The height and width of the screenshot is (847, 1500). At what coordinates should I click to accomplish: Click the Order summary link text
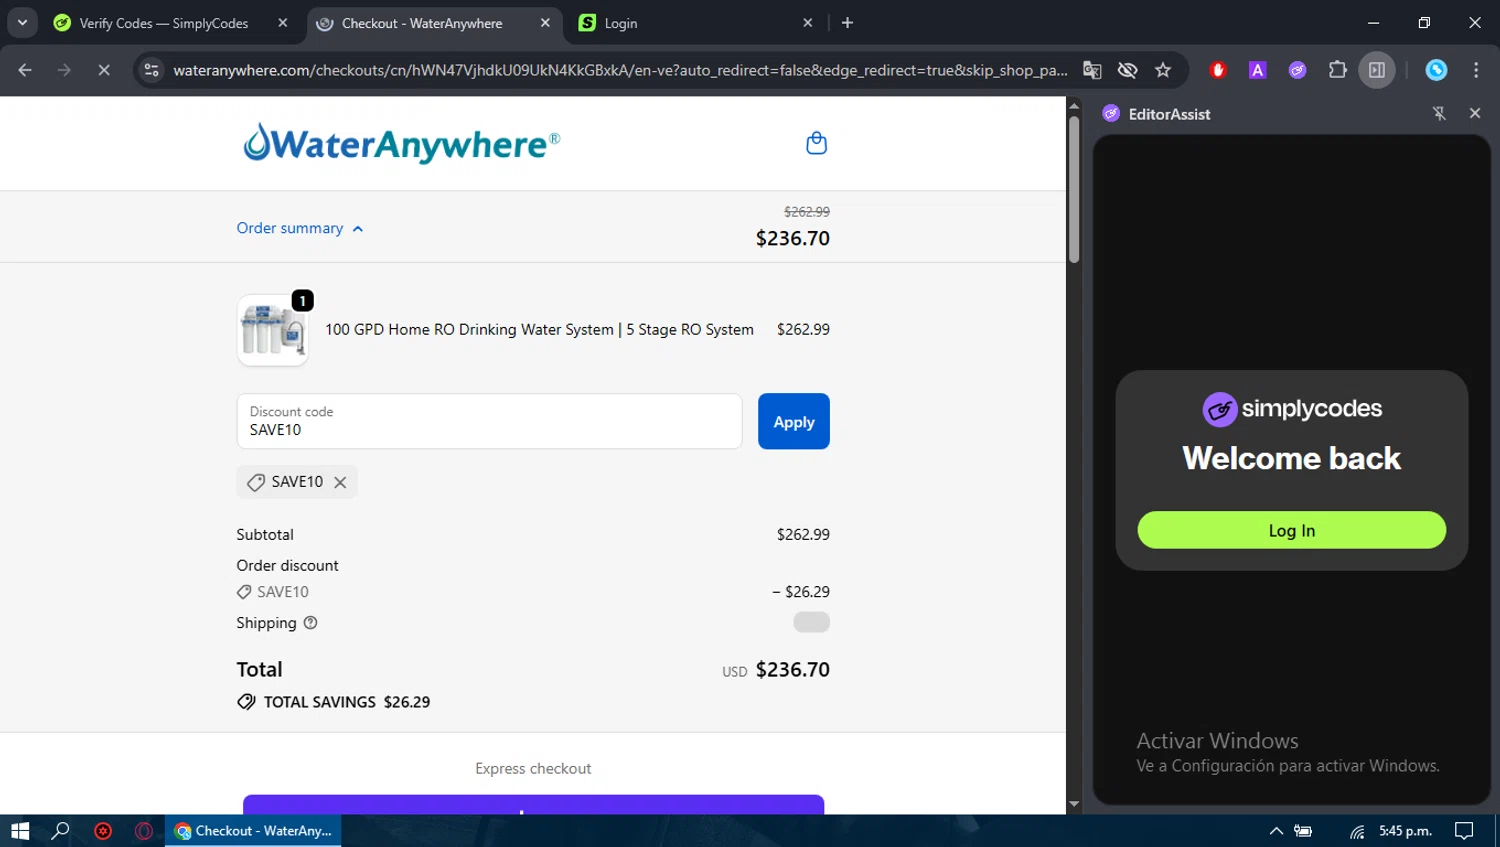pyautogui.click(x=289, y=228)
